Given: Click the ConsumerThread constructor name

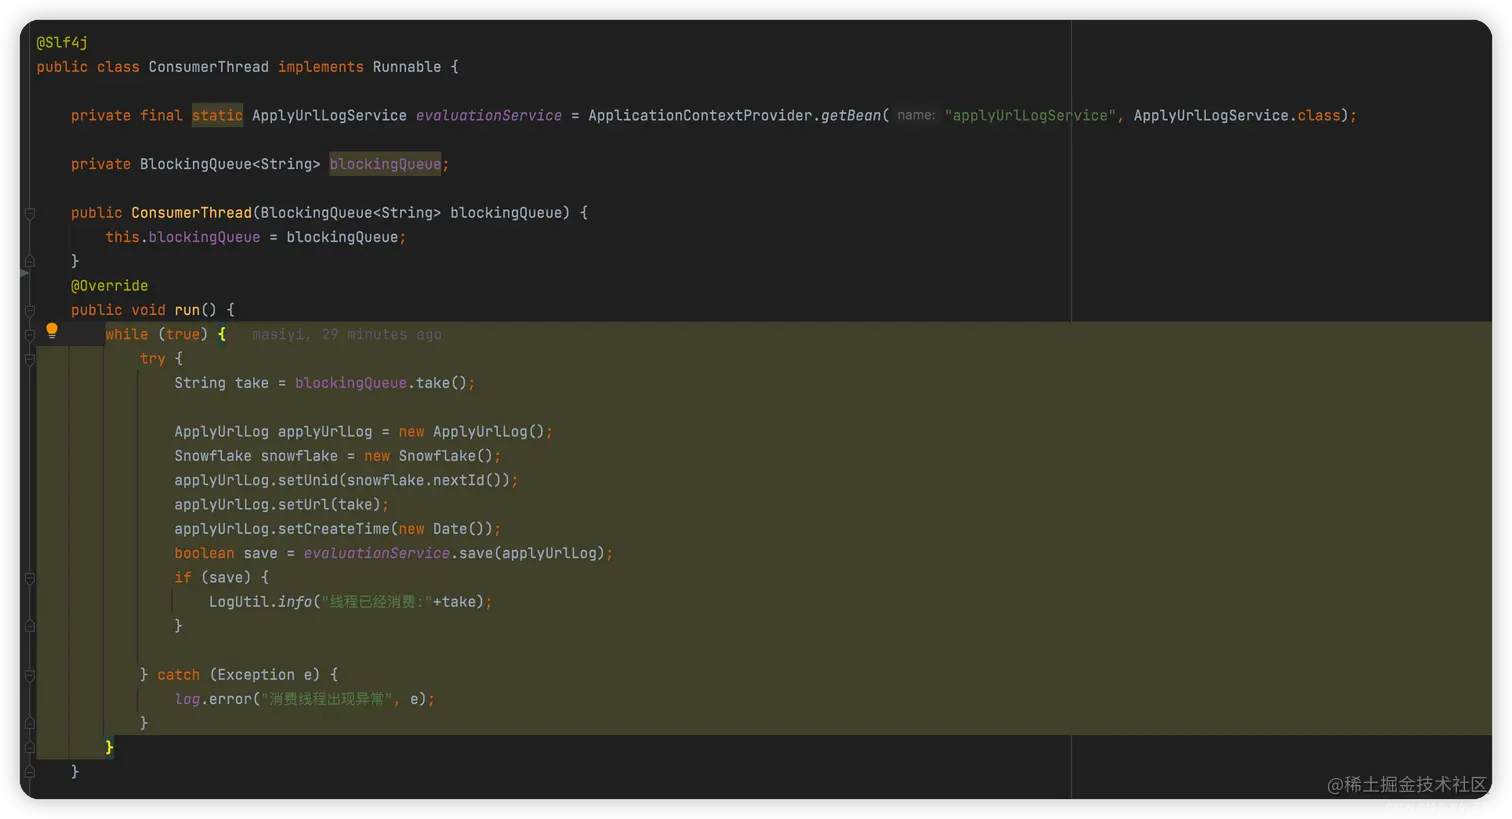Looking at the screenshot, I should [x=191, y=213].
